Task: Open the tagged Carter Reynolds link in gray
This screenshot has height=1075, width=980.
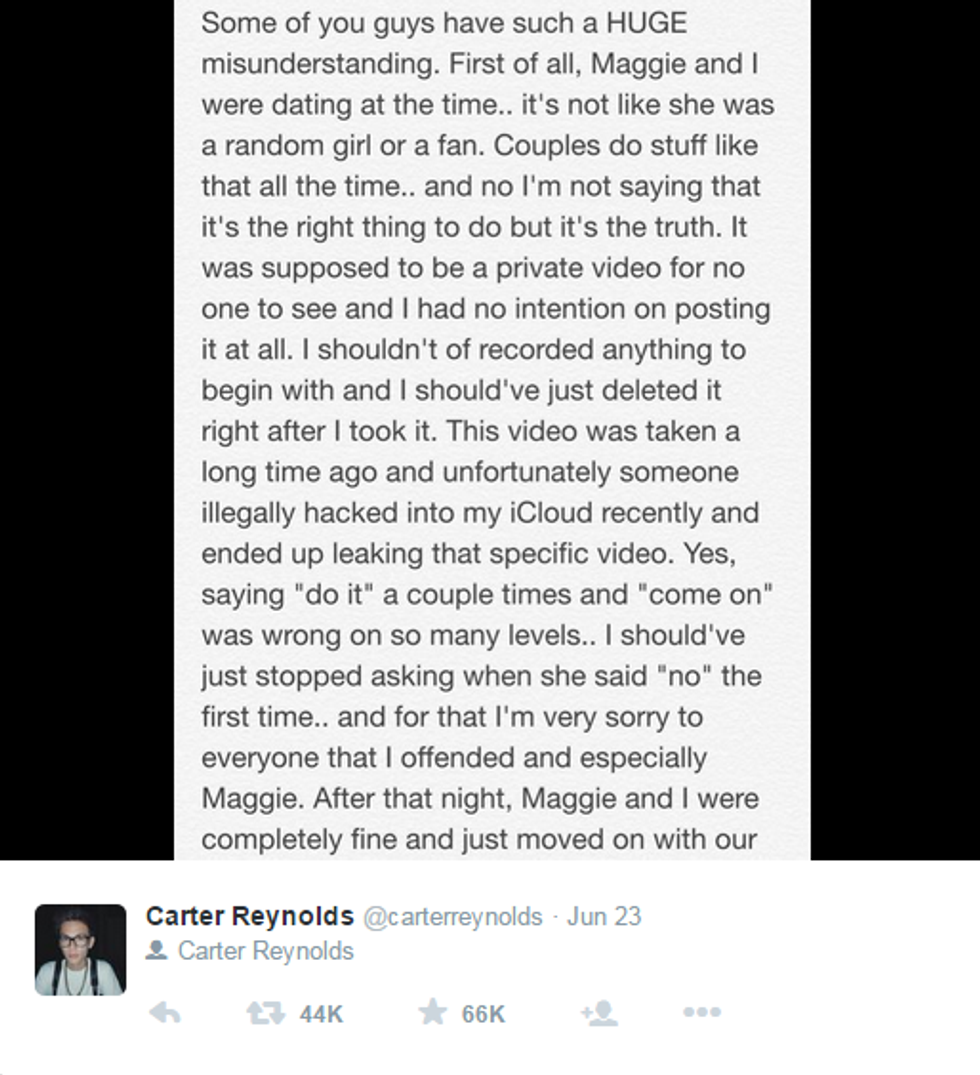Action: point(265,951)
